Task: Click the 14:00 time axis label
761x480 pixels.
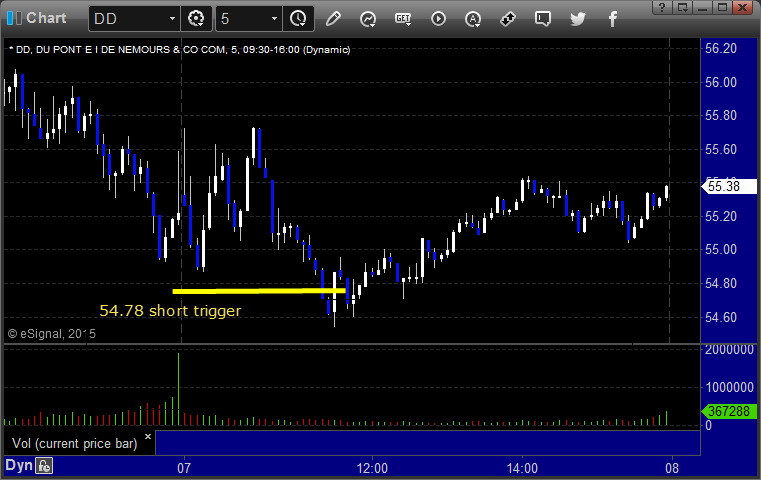Action: click(522, 468)
